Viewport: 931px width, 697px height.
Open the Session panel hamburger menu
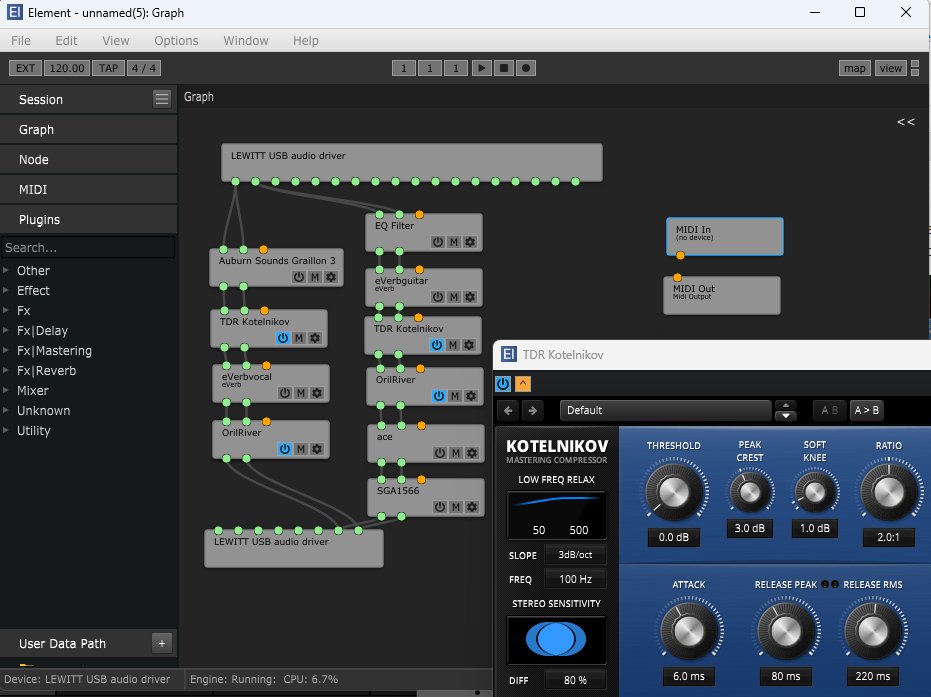[162, 99]
